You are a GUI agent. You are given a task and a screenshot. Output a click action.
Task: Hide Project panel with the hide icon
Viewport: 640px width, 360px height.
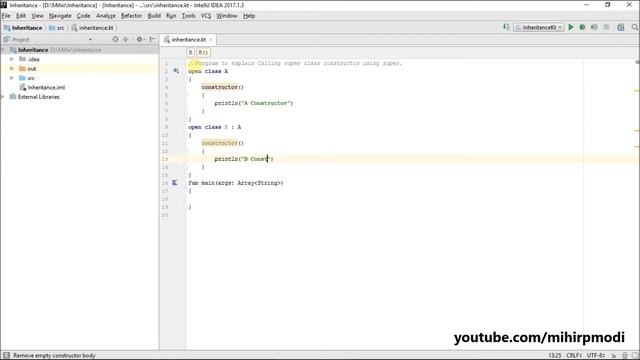(x=152, y=39)
